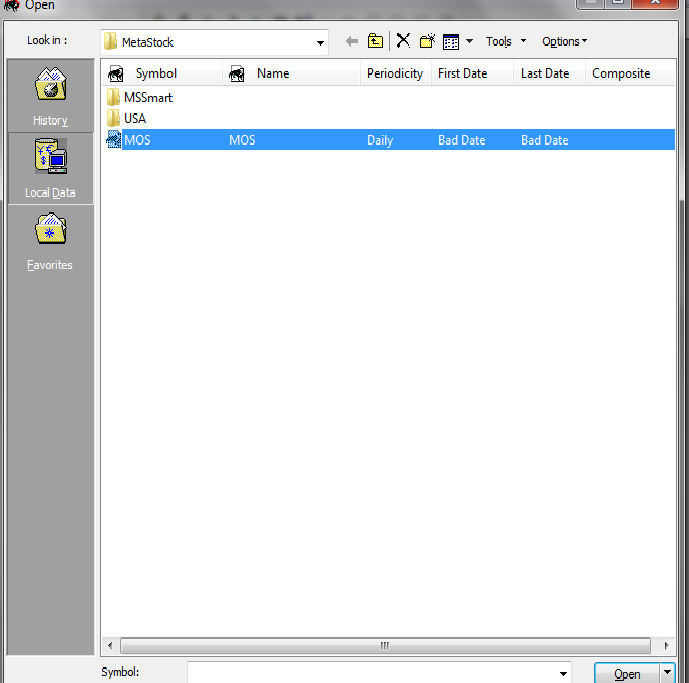Open the Favorites sidebar folder
This screenshot has height=683, width=689.
point(51,241)
